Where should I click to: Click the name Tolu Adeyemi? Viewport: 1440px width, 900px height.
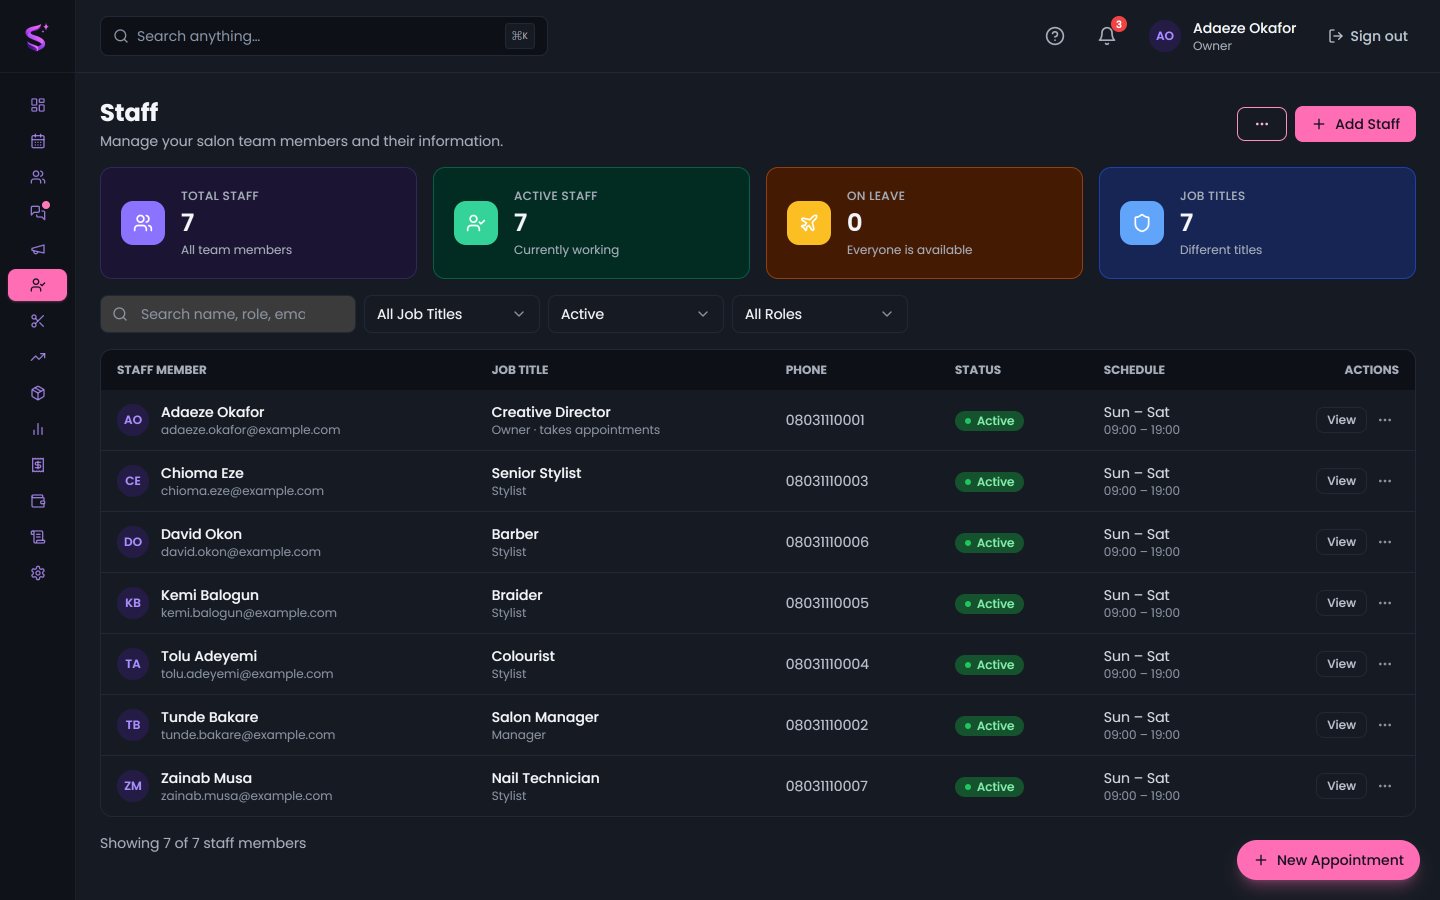pos(209,656)
